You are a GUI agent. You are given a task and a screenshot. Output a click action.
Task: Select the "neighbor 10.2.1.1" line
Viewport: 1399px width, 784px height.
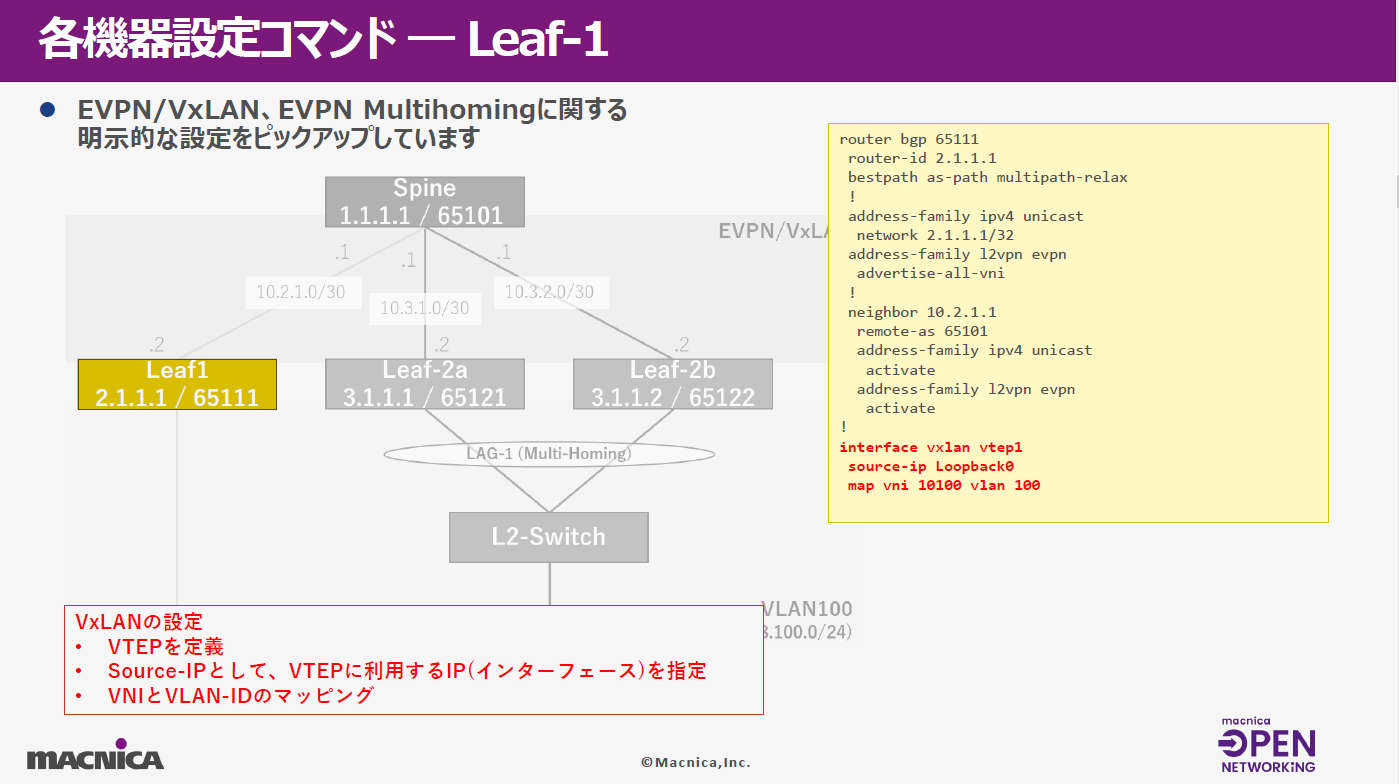point(922,312)
